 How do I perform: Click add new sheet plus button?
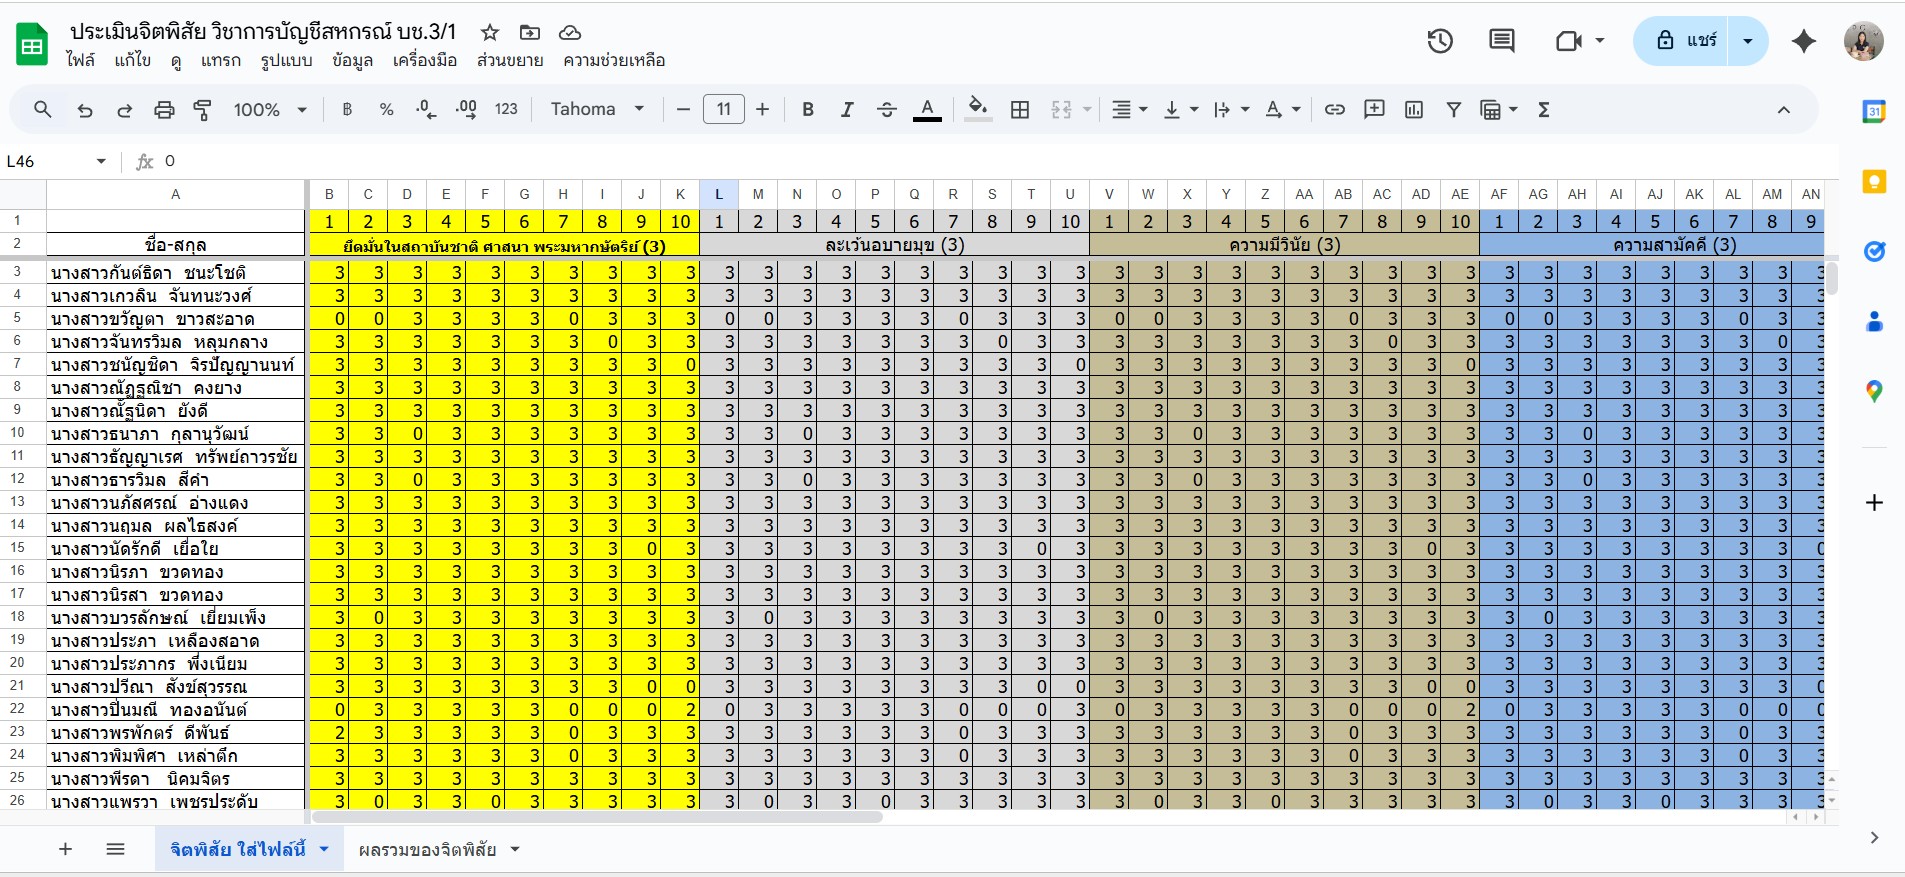[x=65, y=850]
